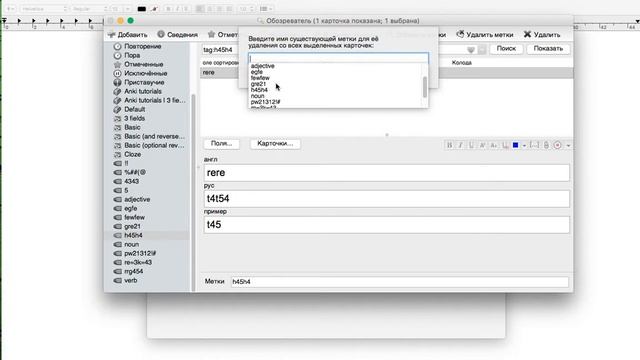The width and height of the screenshot is (640, 360).
Task: Toggle Superscript in editor toolbar
Action: pyautogui.click(x=482, y=145)
